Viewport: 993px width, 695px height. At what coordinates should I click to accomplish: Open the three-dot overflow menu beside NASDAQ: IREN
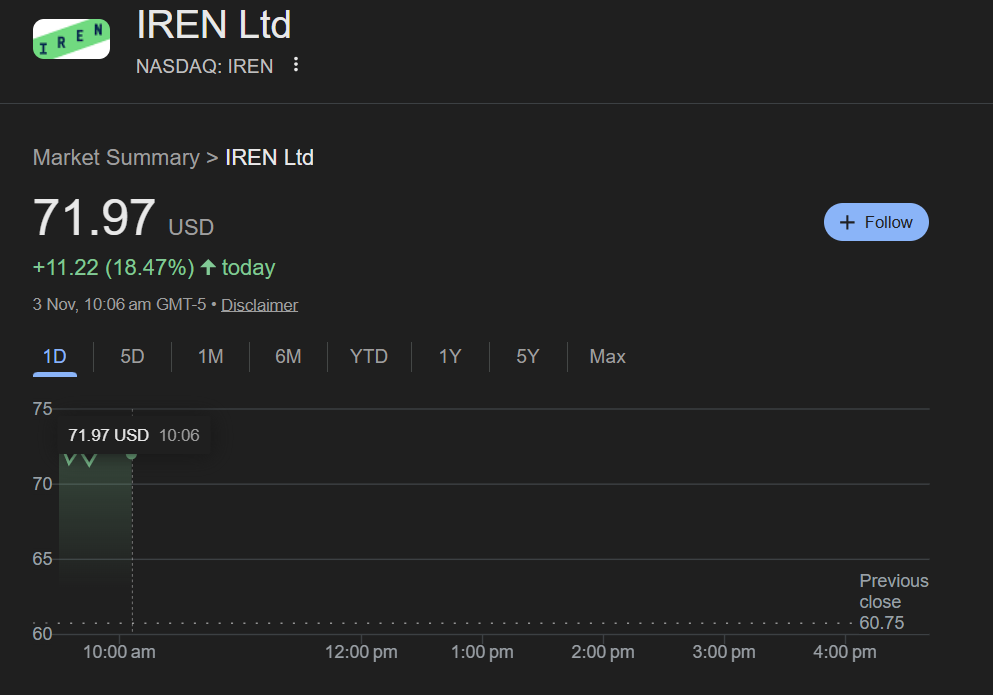click(295, 63)
